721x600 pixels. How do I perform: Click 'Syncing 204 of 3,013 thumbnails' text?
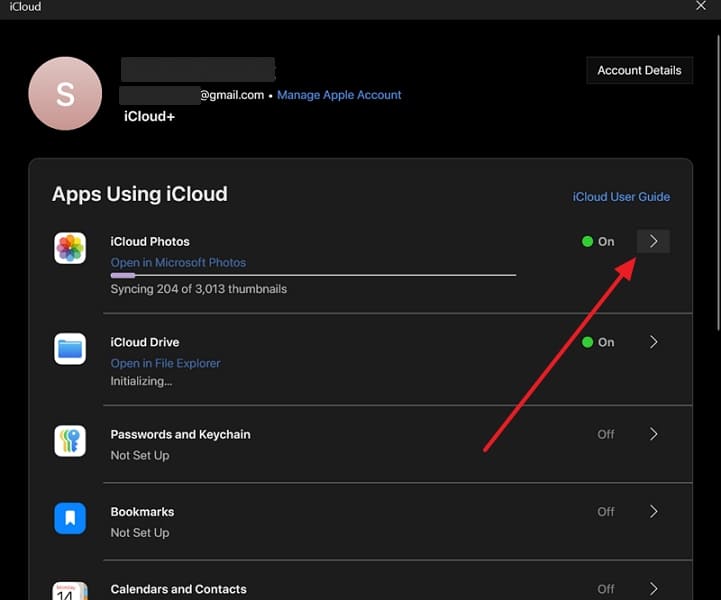coord(199,289)
